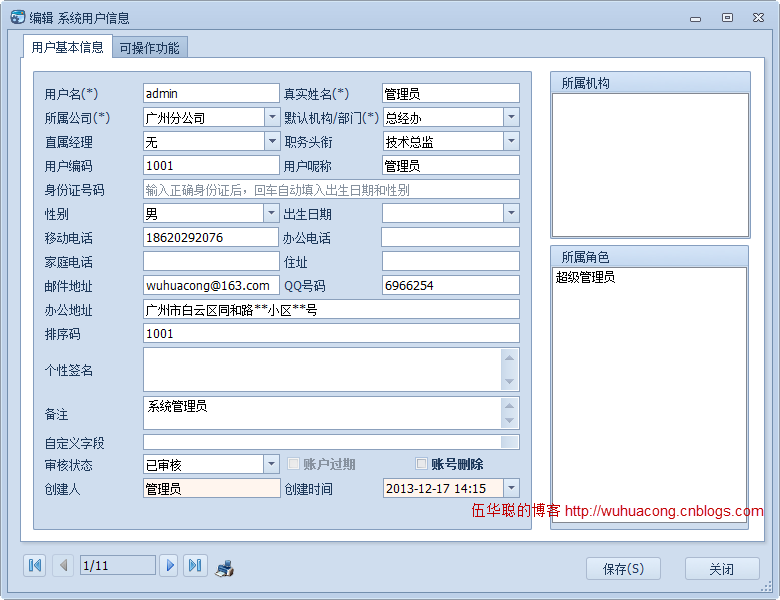The width and height of the screenshot is (780, 600).
Task: Click the print icon
Action: tap(225, 568)
